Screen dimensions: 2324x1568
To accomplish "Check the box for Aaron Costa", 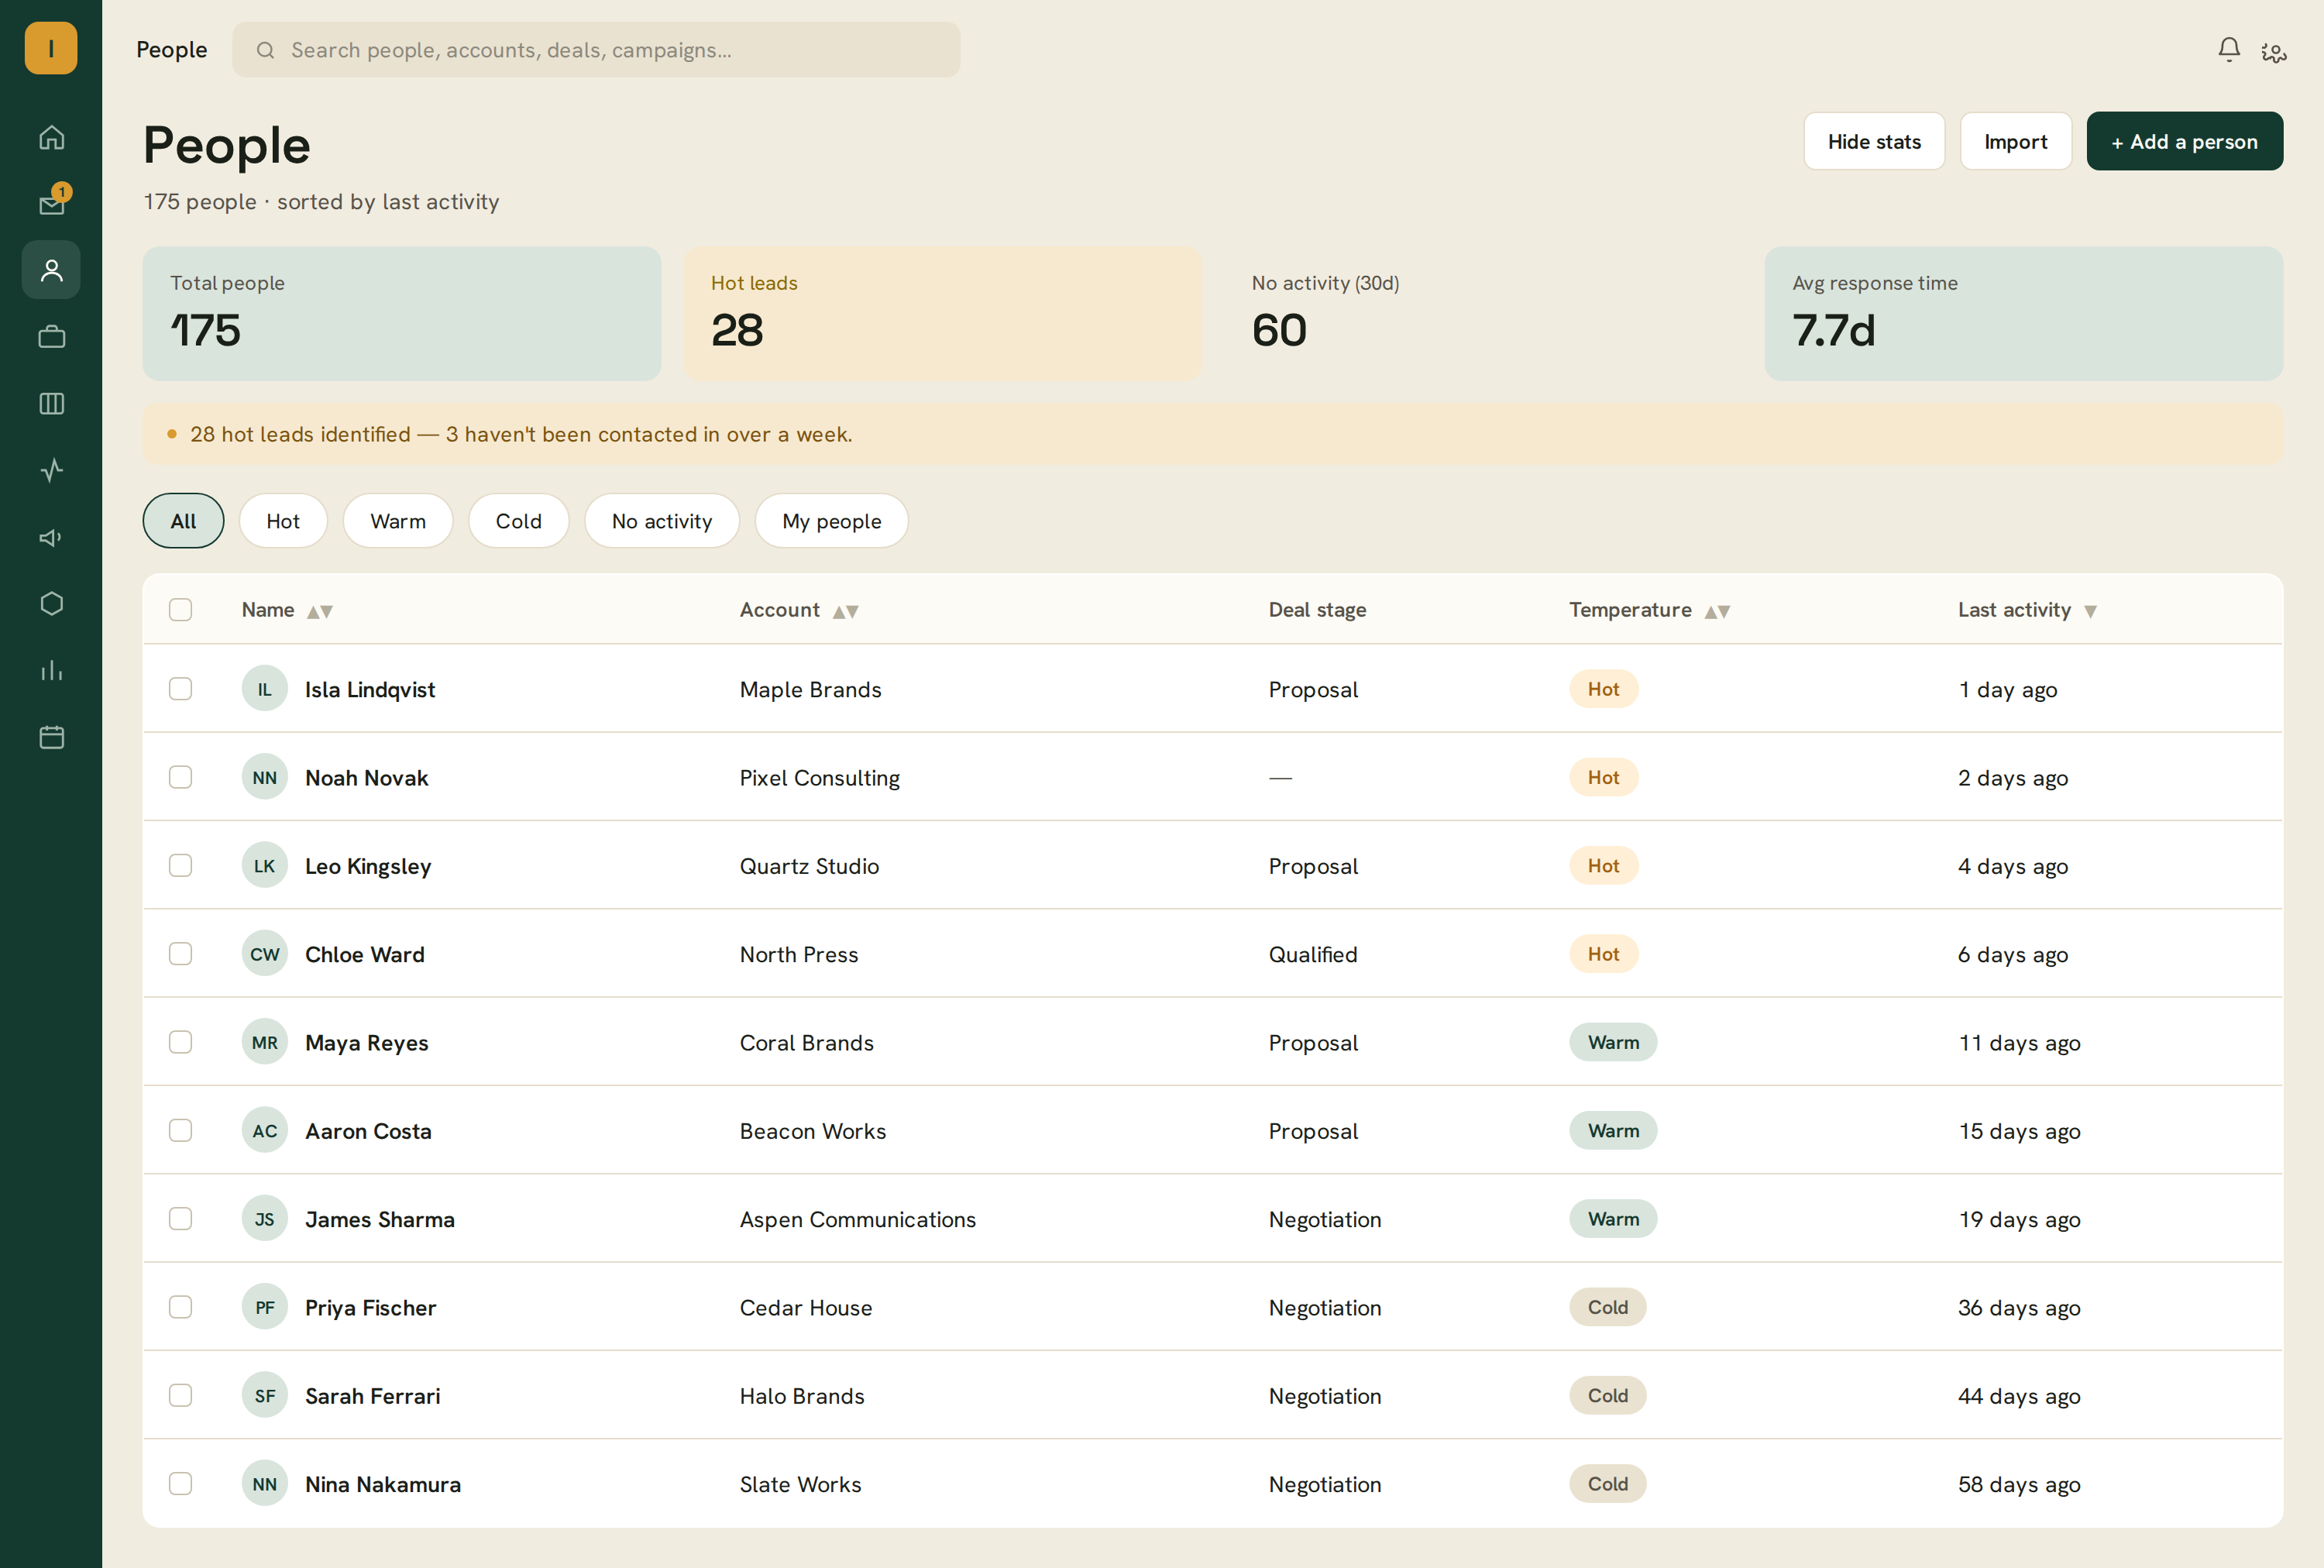I will [181, 1131].
